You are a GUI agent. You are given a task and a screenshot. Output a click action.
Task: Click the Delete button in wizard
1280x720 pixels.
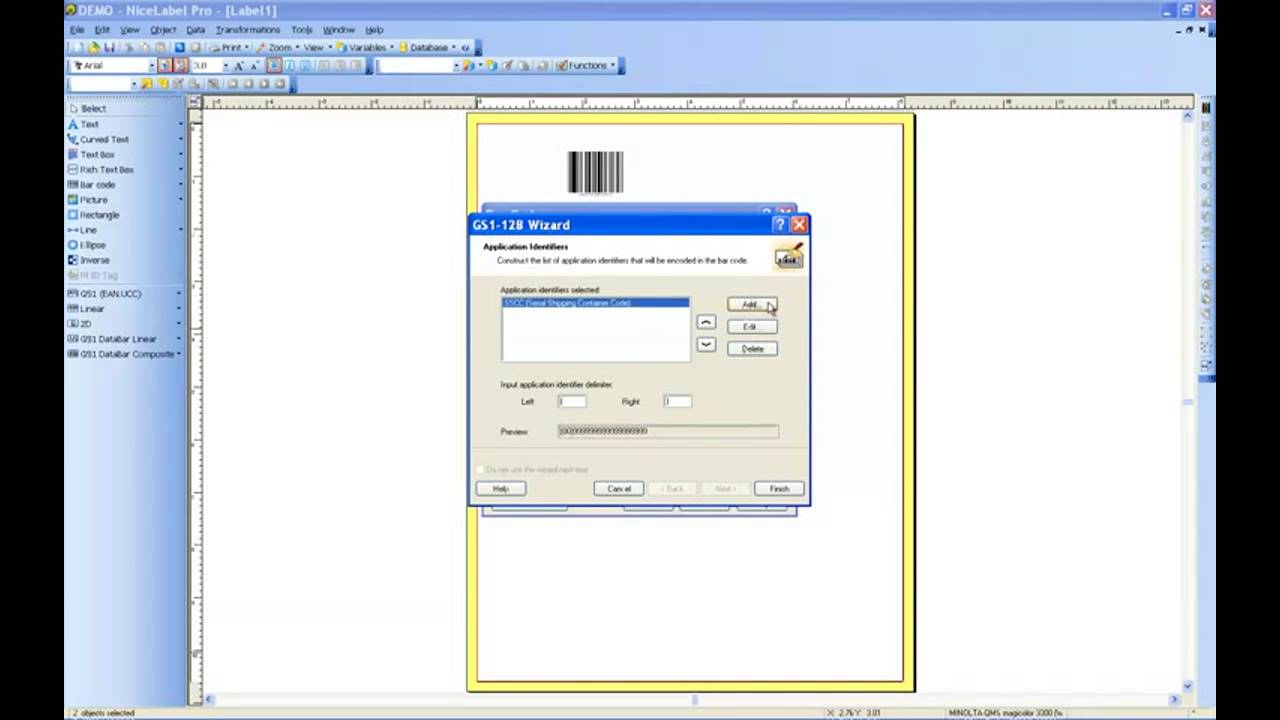click(752, 349)
